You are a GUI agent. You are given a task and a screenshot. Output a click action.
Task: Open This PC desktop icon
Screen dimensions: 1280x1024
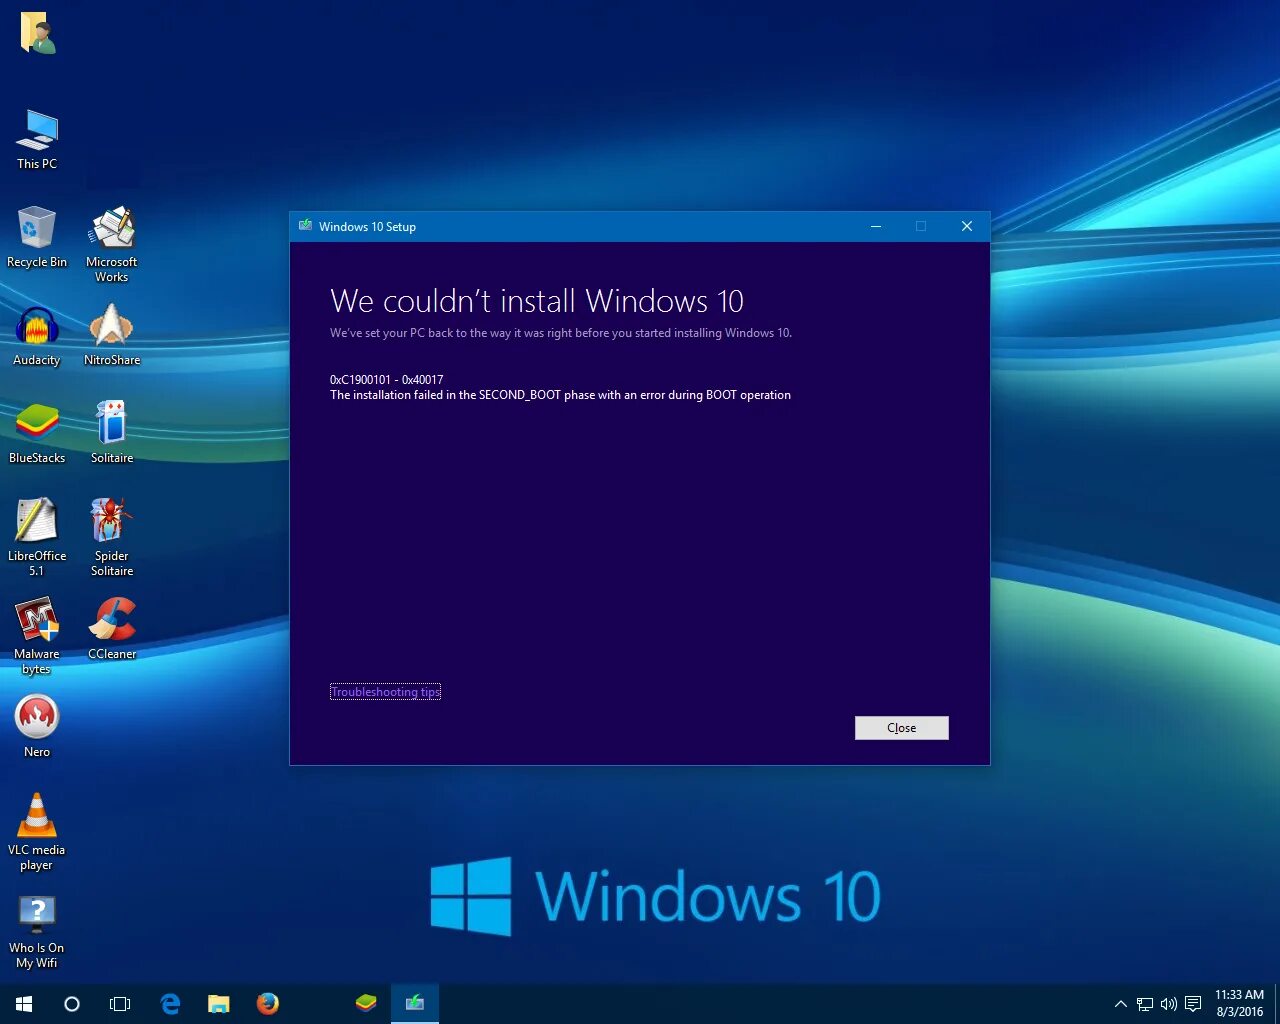[37, 139]
